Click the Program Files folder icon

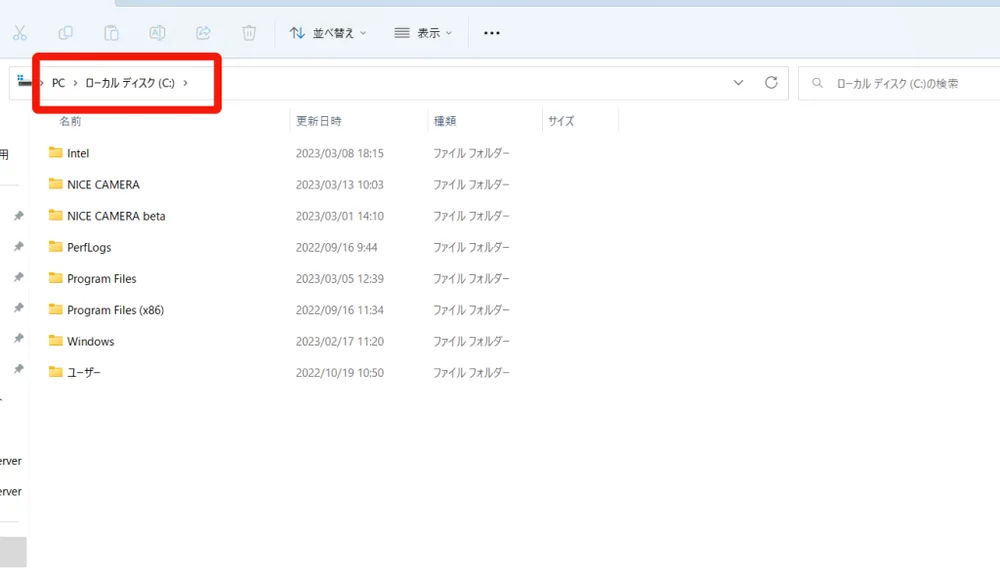click(55, 278)
